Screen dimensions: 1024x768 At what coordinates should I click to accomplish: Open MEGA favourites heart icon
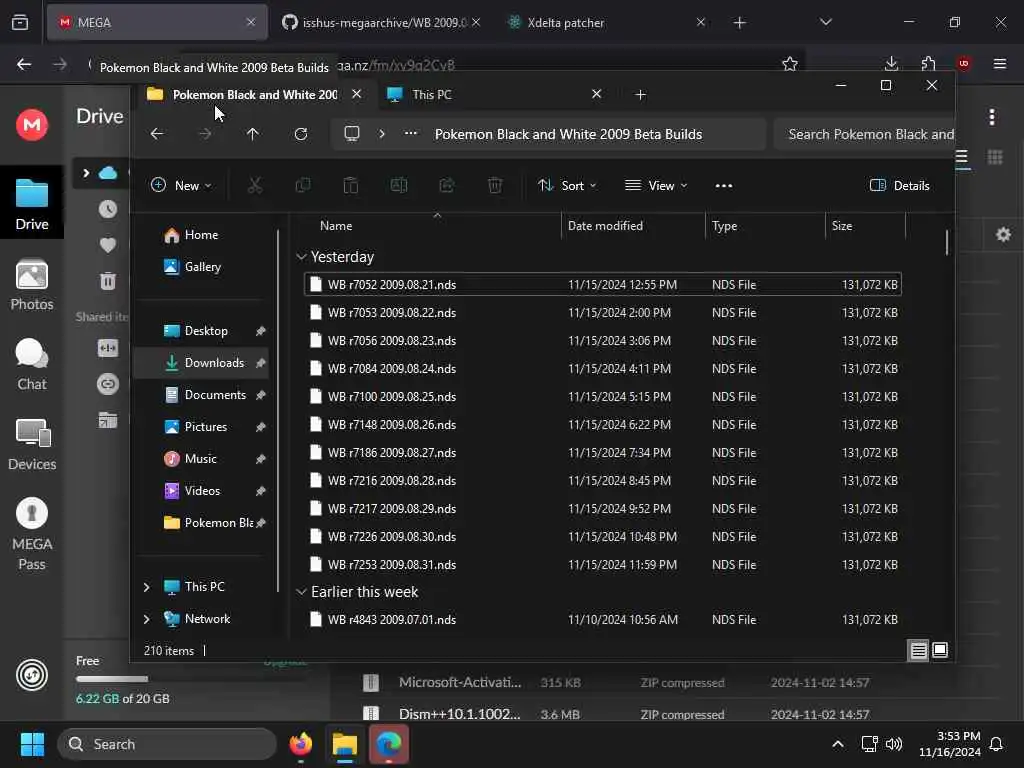tap(108, 245)
